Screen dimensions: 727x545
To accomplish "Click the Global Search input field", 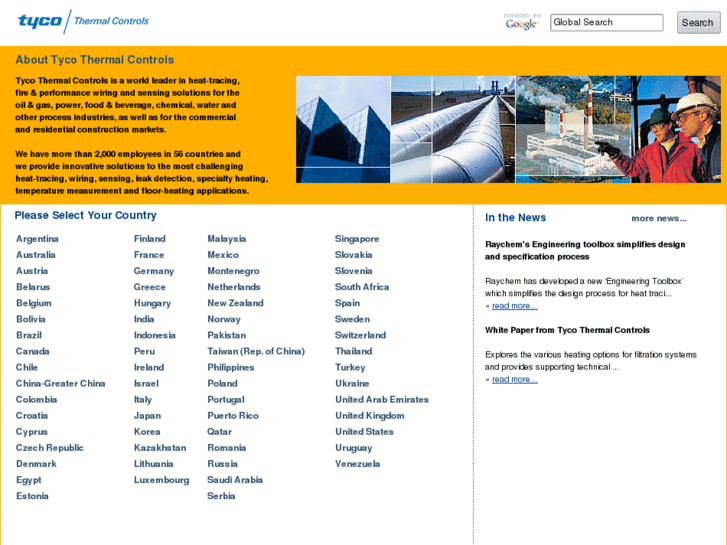I will click(x=606, y=22).
